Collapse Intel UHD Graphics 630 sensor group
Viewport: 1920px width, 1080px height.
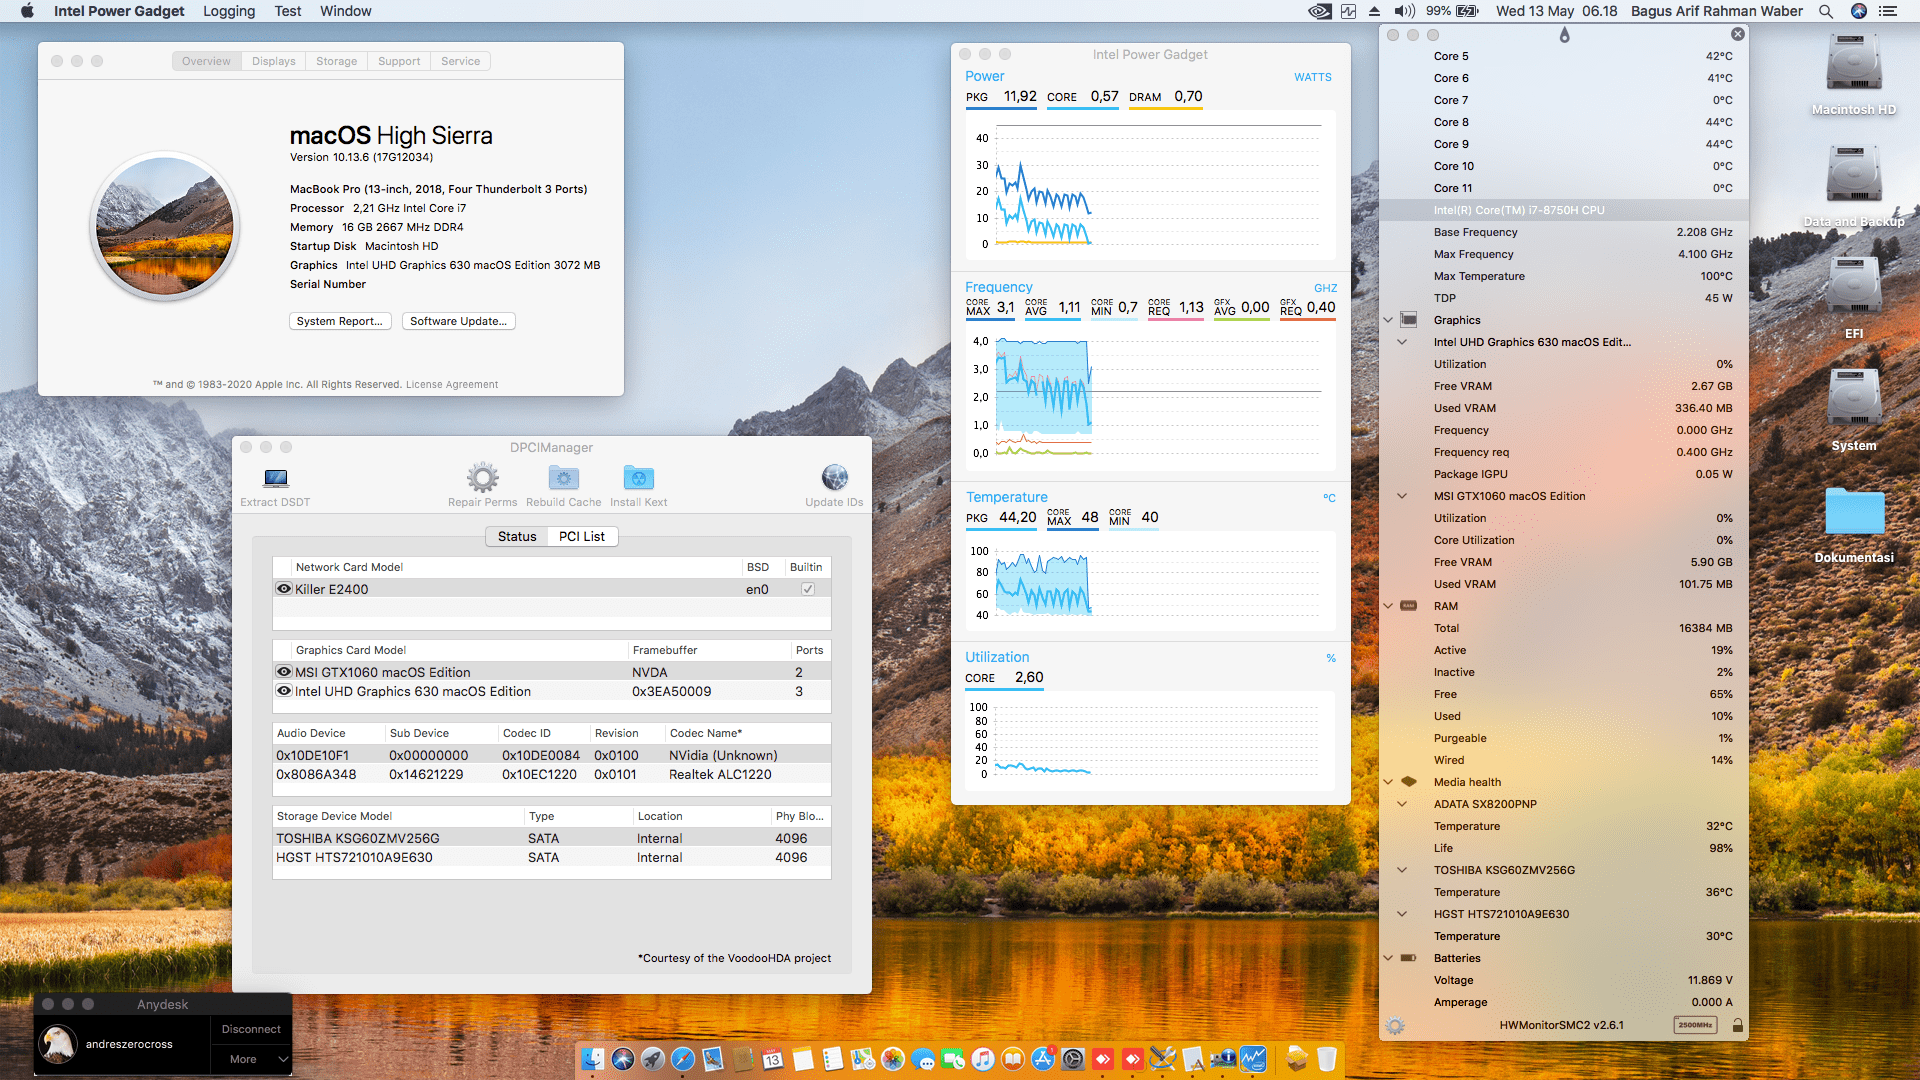point(1402,342)
